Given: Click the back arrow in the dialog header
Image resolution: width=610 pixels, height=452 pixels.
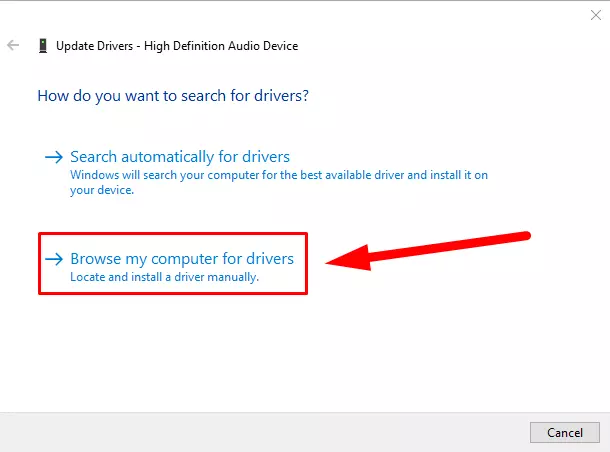Looking at the screenshot, I should pos(13,45).
